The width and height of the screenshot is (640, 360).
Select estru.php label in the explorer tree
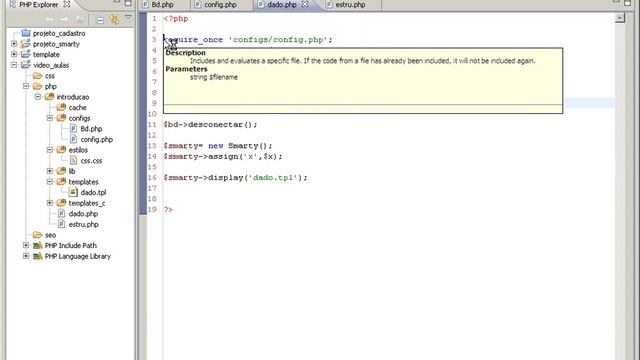(x=84, y=224)
